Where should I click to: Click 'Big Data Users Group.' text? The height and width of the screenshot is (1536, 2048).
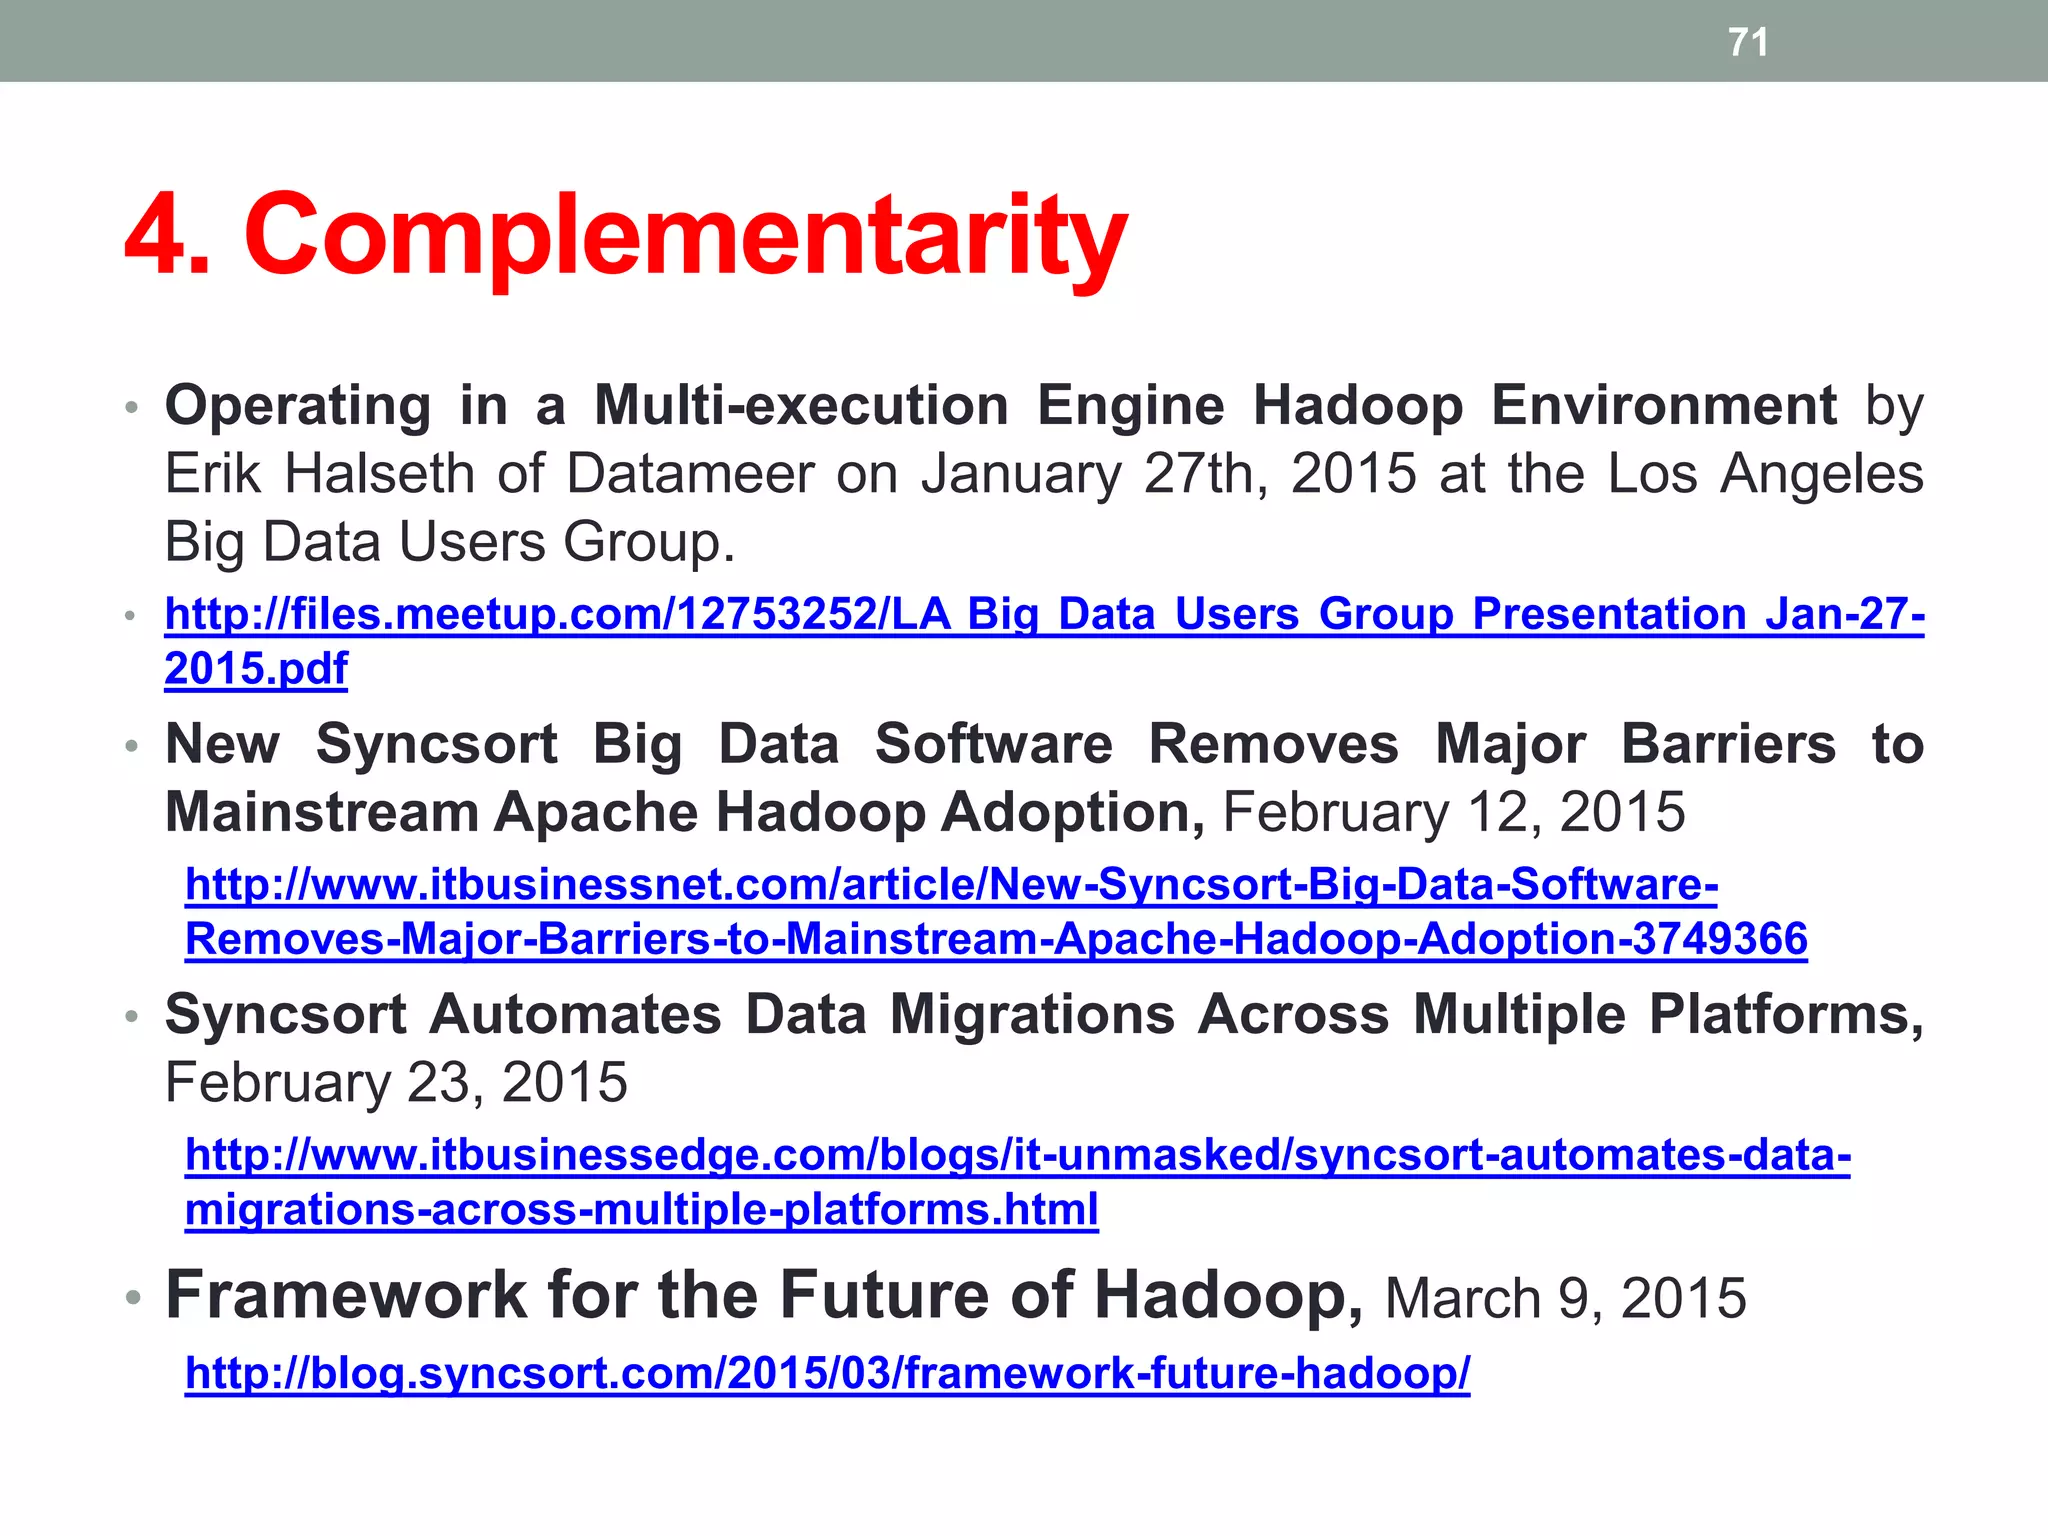(450, 542)
